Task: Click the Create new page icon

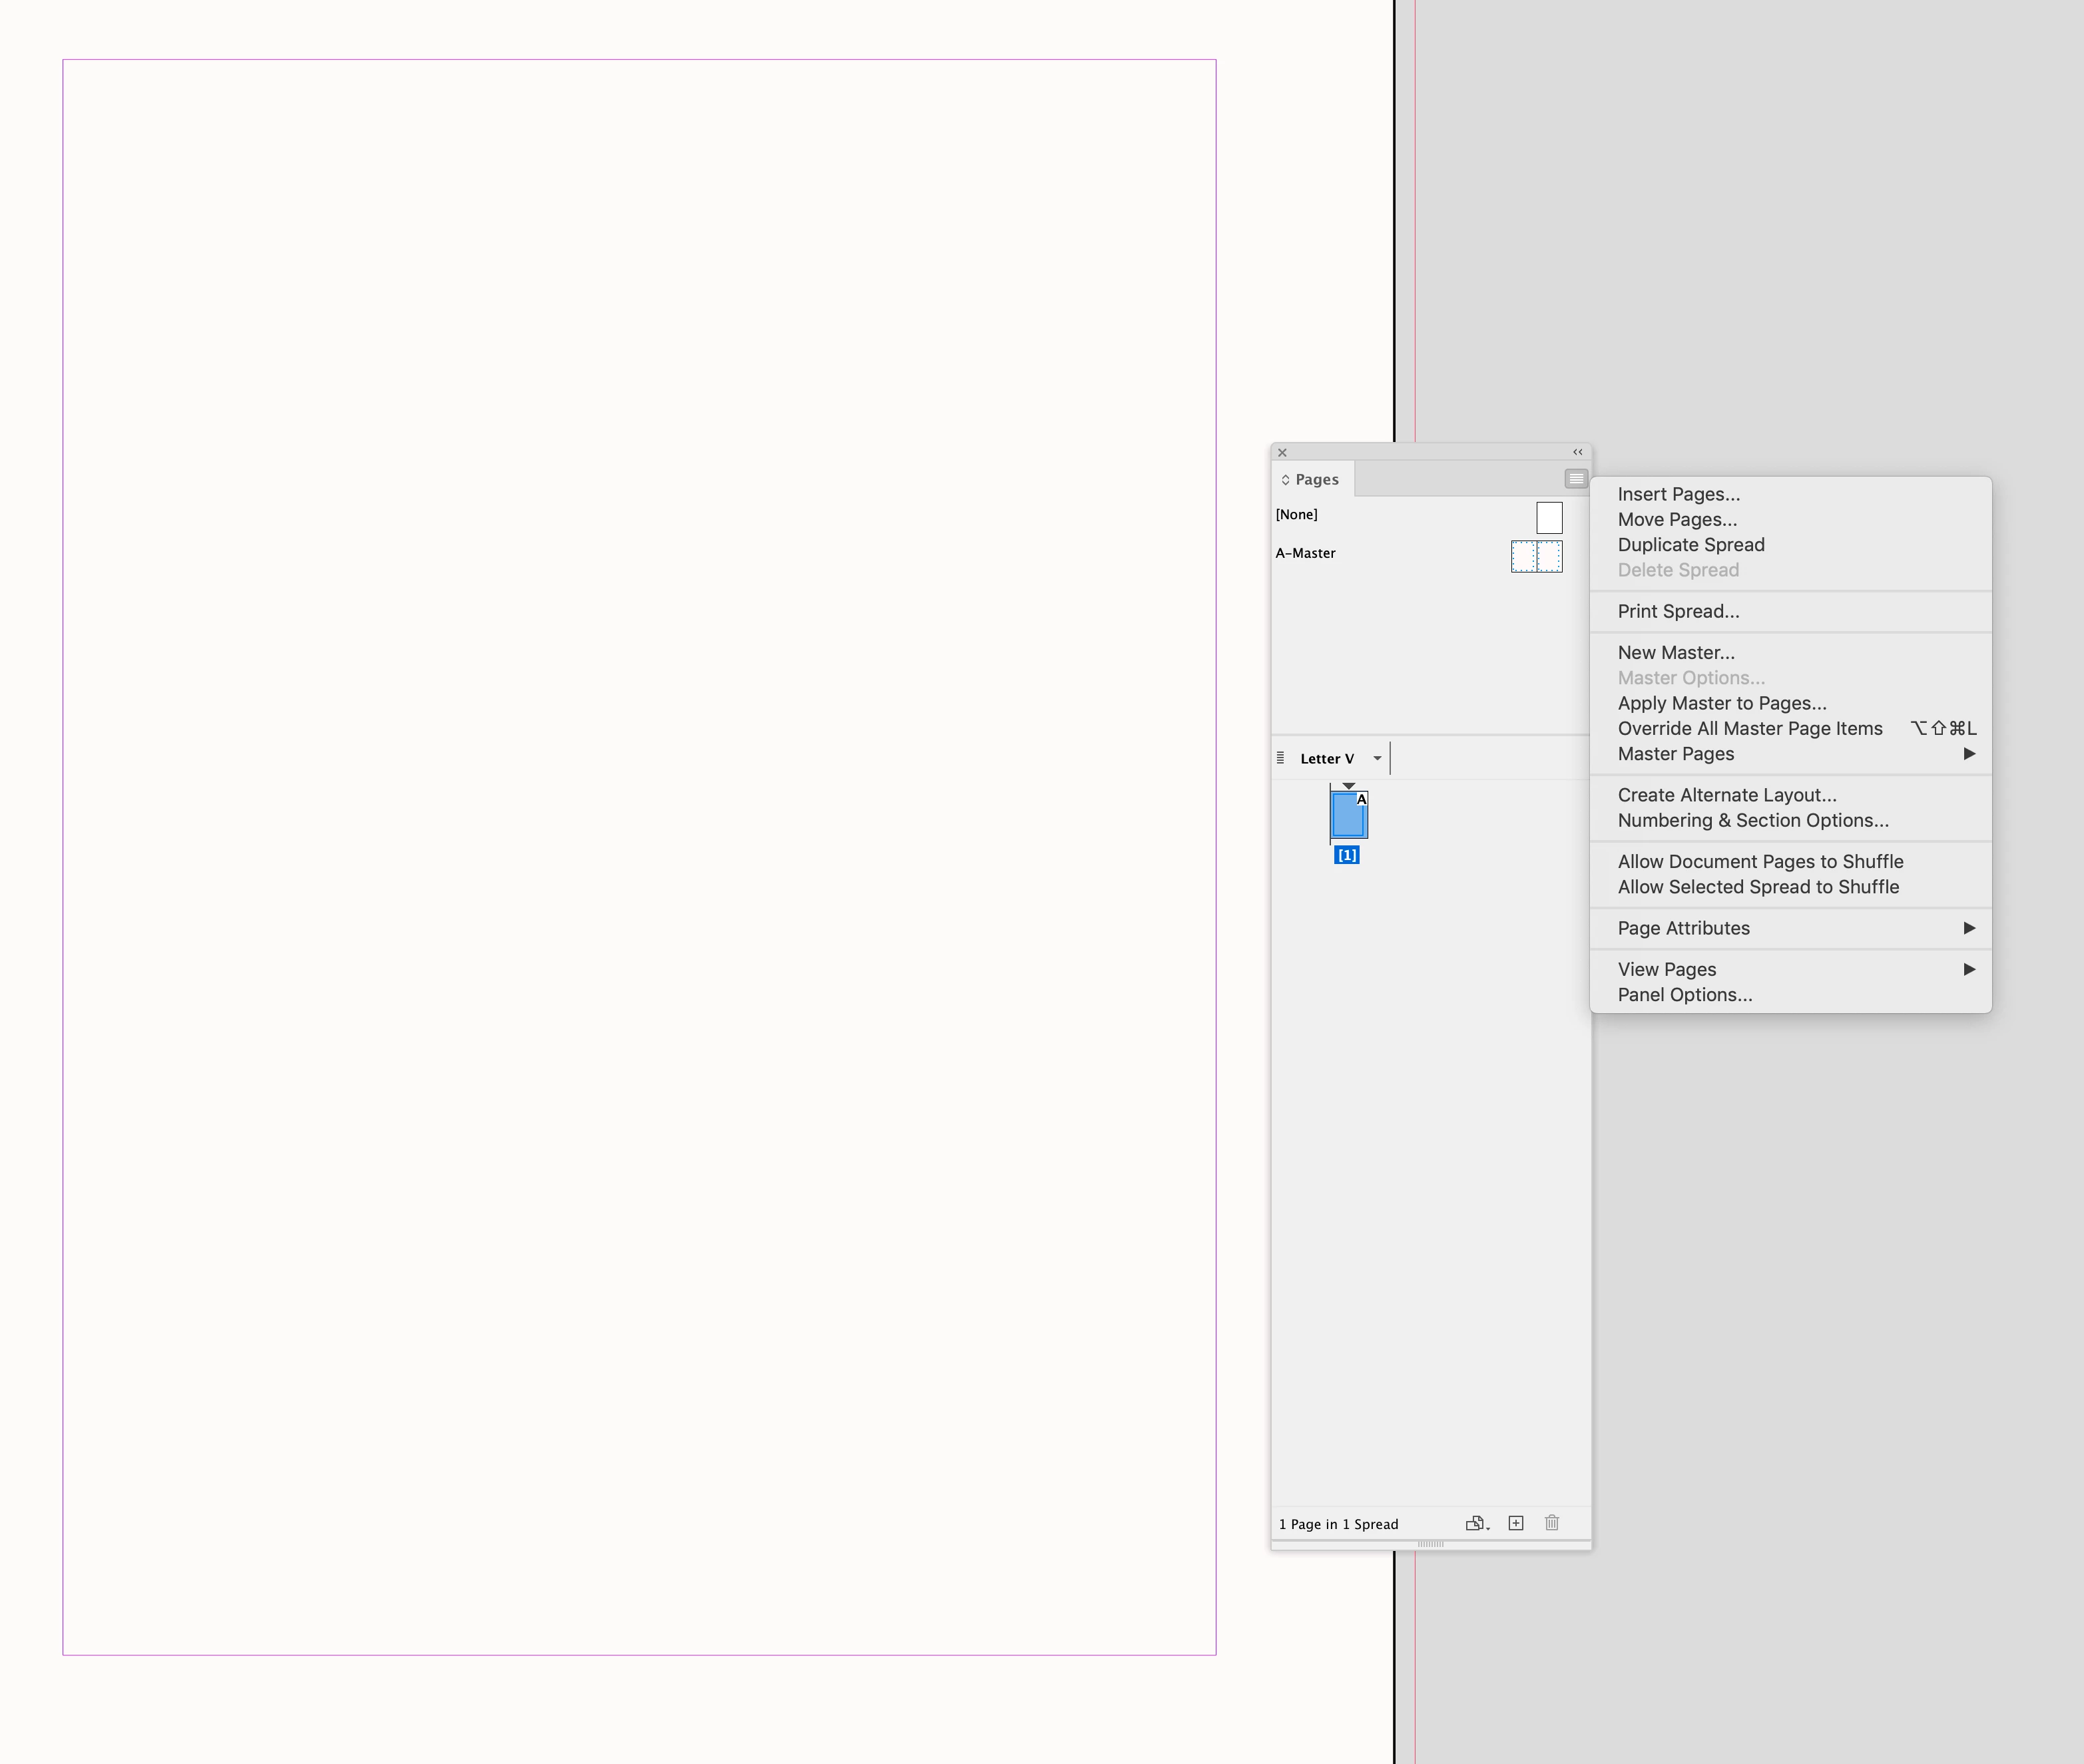Action: point(1516,1523)
